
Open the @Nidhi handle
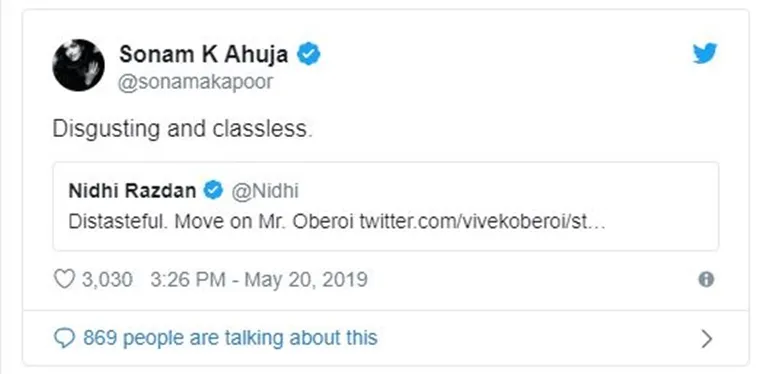coord(265,191)
